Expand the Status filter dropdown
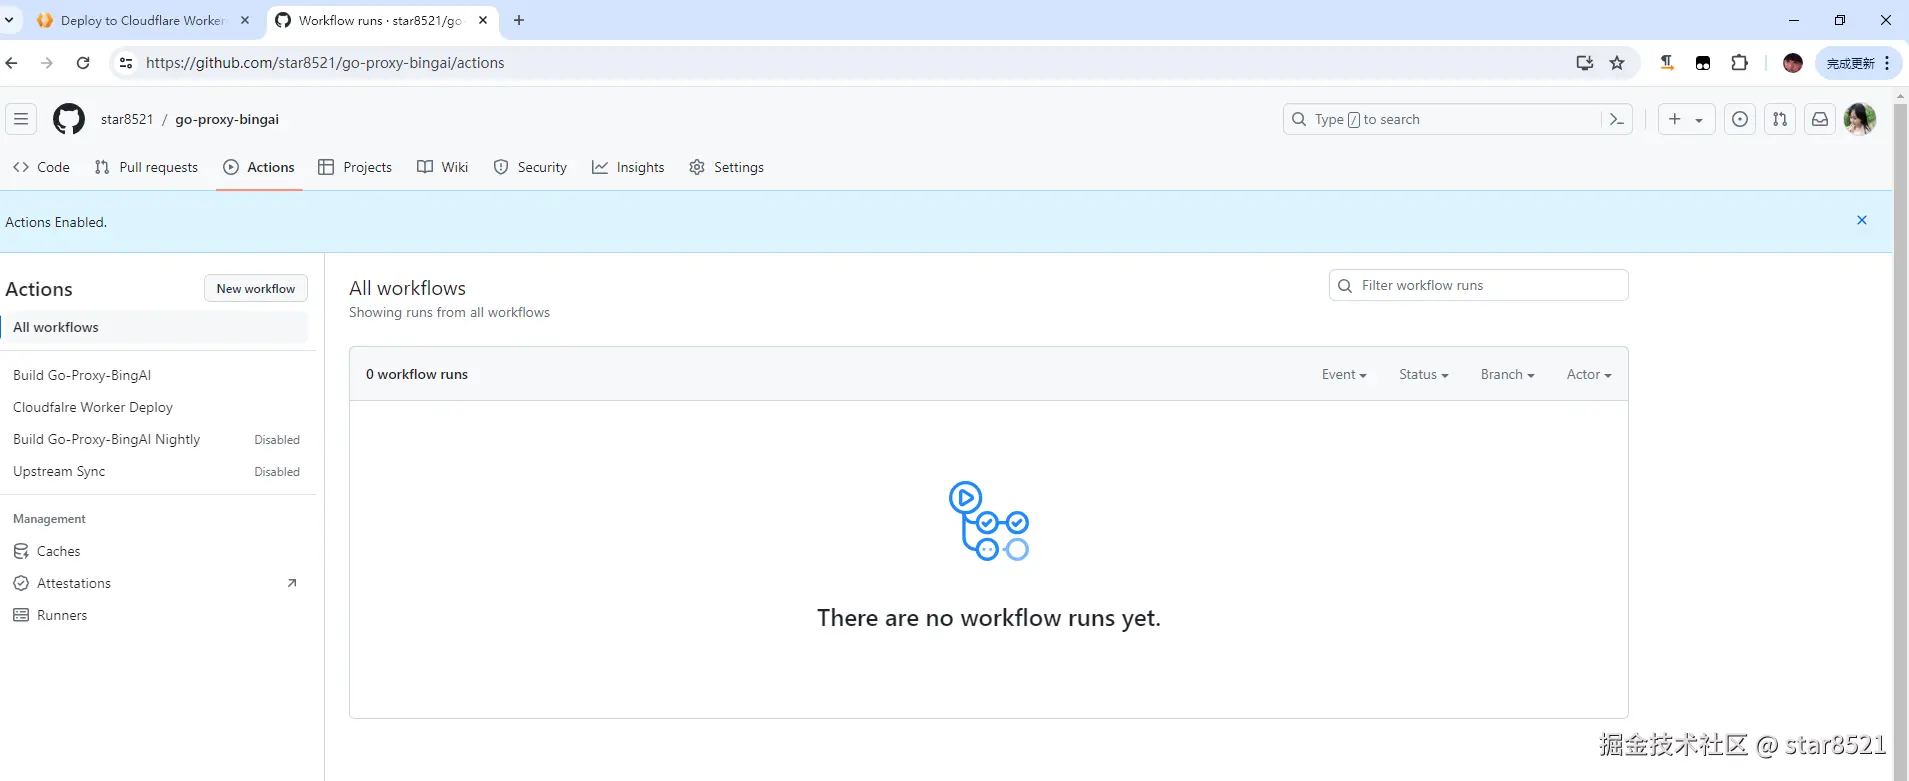Image resolution: width=1909 pixels, height=781 pixels. 1424,374
